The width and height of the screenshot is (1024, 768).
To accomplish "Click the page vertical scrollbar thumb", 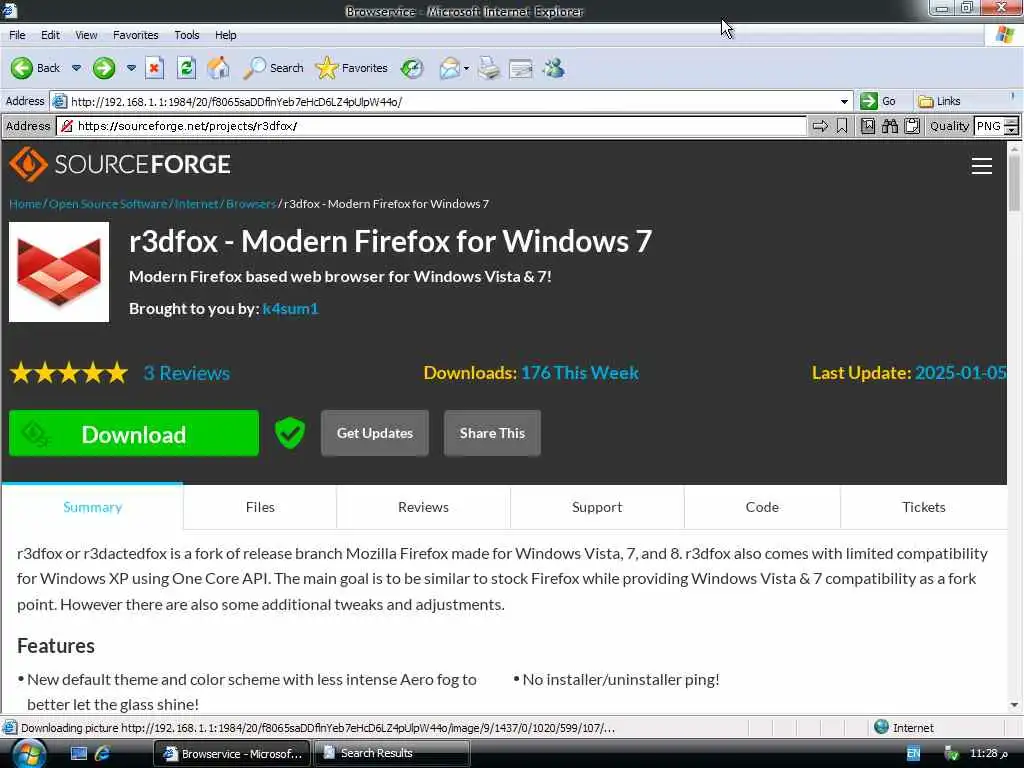I will (x=1014, y=183).
